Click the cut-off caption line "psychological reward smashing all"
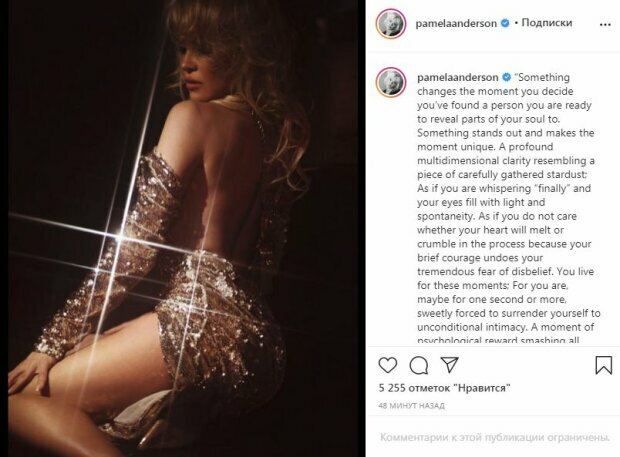The image size is (620, 457). (x=498, y=340)
